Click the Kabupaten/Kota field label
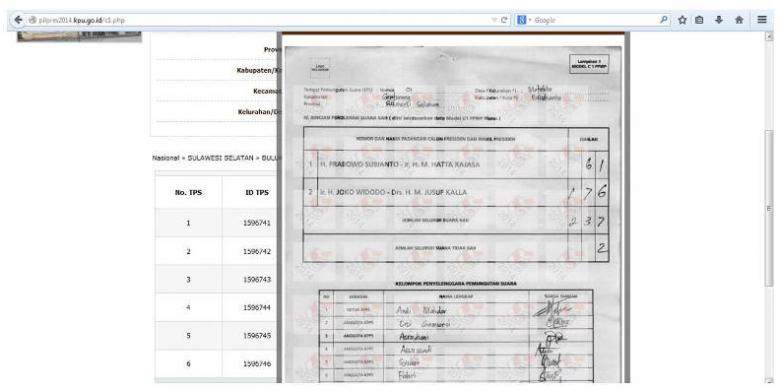 coord(259,70)
